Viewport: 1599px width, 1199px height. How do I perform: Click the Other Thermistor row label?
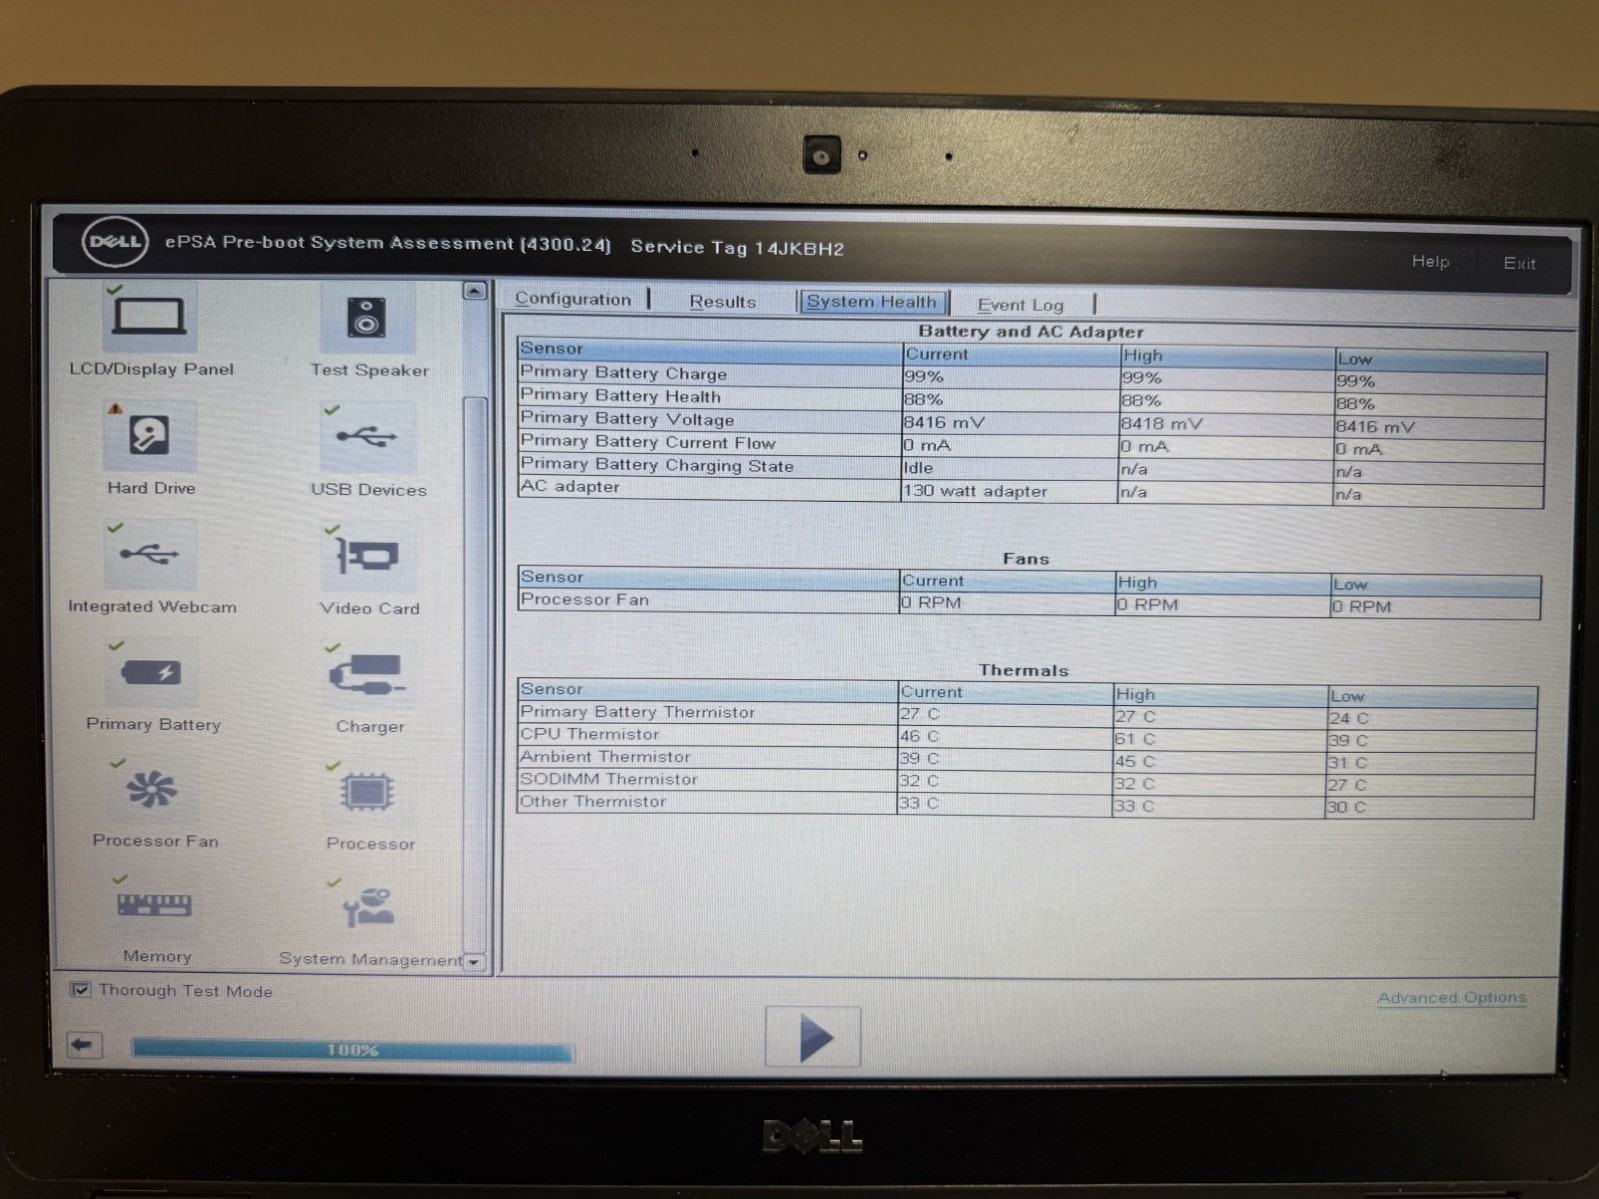click(x=592, y=801)
